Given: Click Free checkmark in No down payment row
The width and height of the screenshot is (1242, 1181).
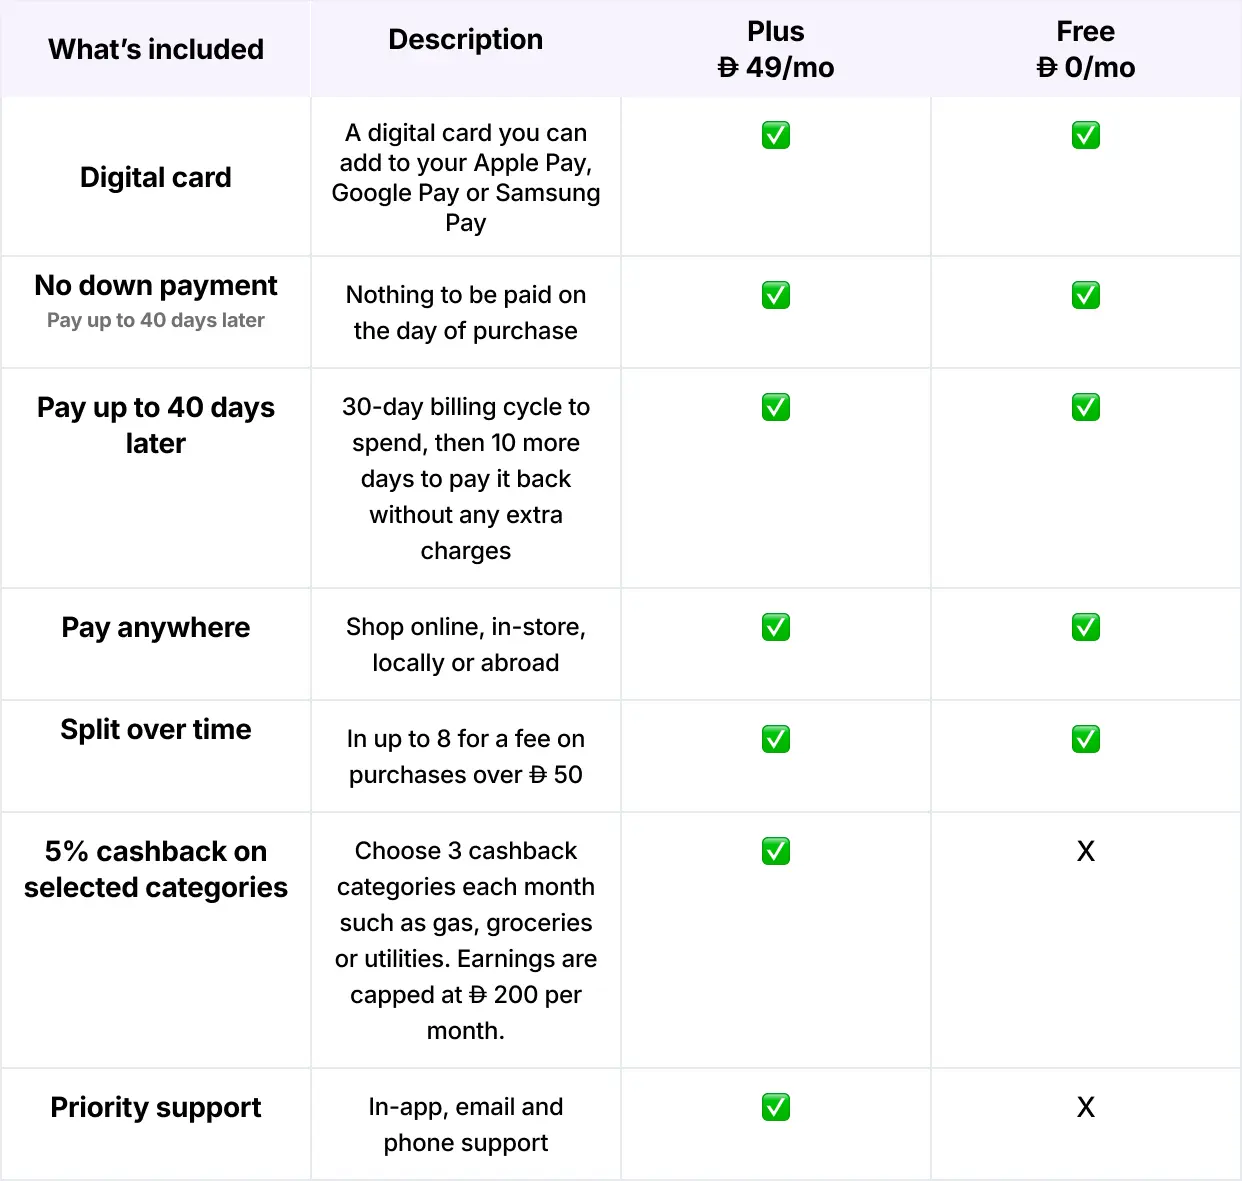Looking at the screenshot, I should coord(1086,295).
